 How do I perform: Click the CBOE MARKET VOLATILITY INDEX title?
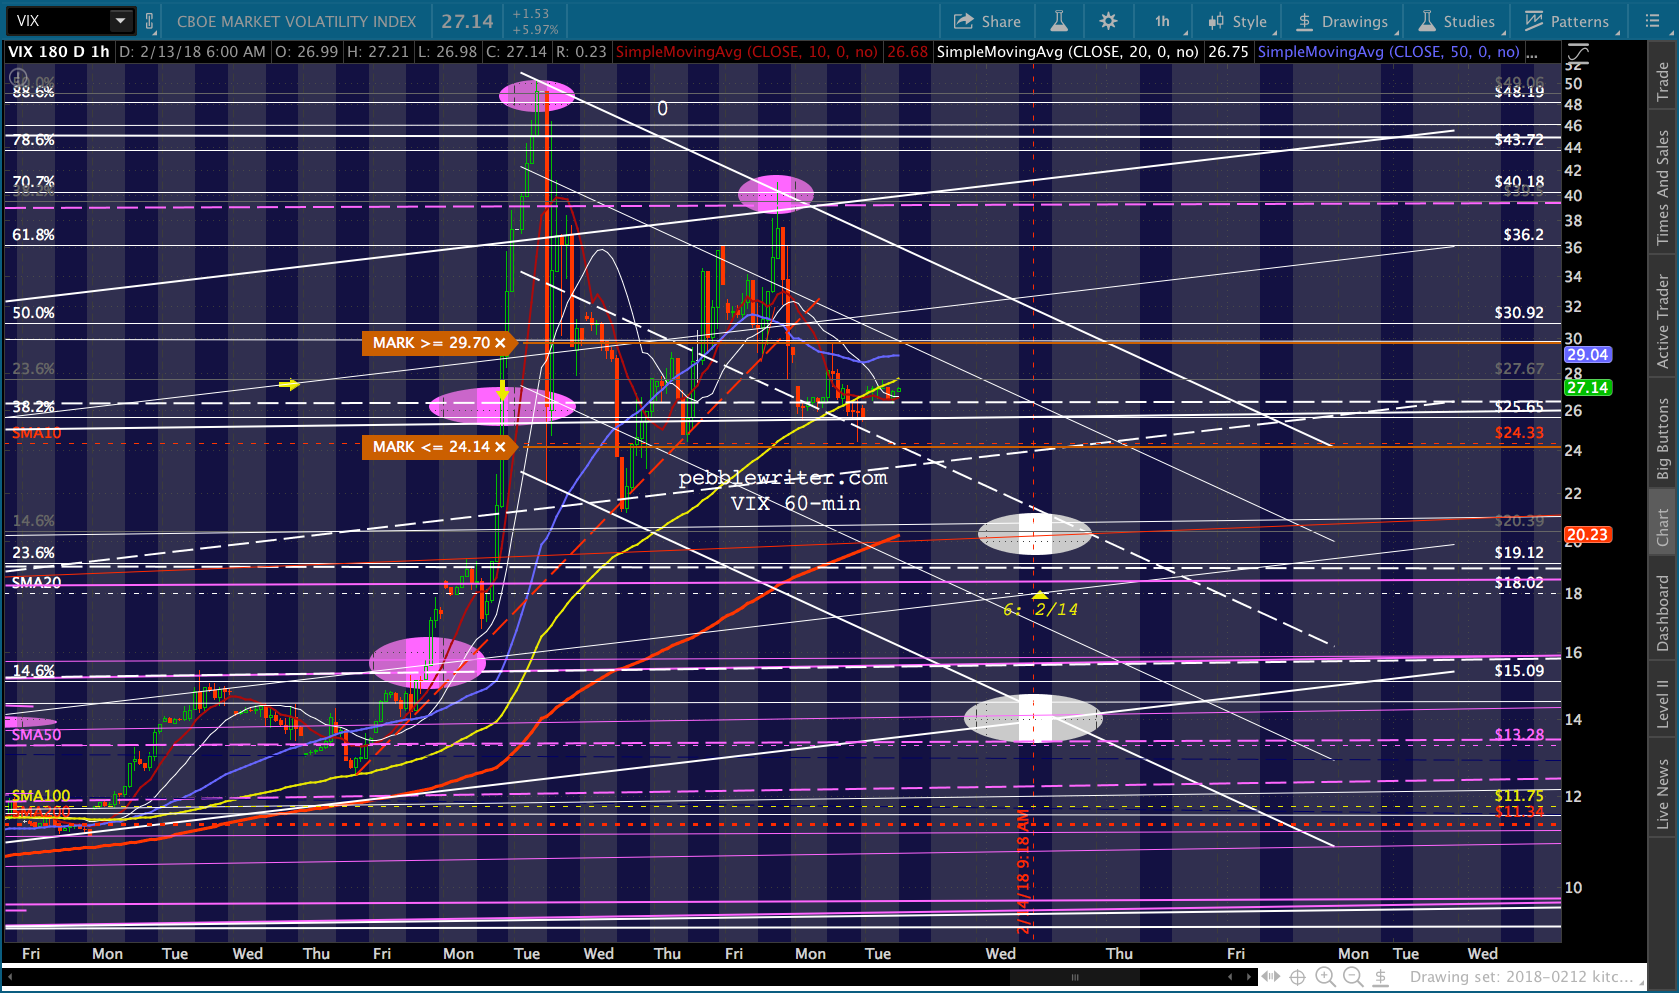tap(296, 21)
